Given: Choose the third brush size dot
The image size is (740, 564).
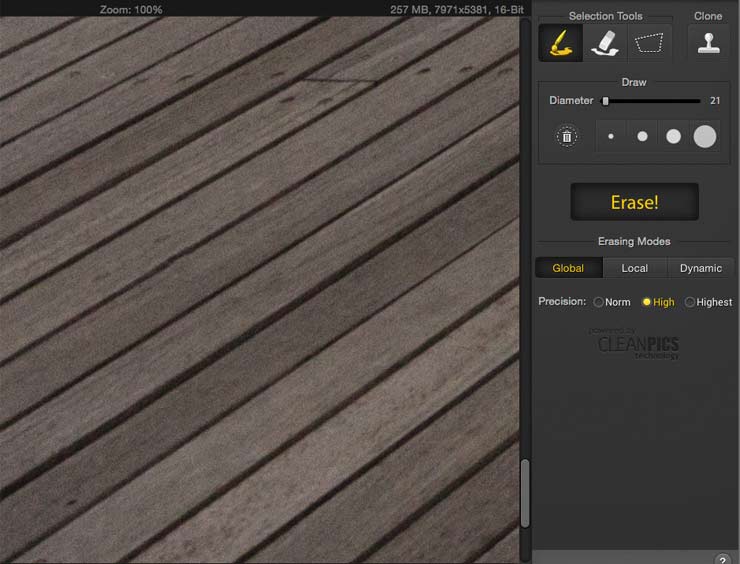Looking at the screenshot, I should (x=673, y=136).
